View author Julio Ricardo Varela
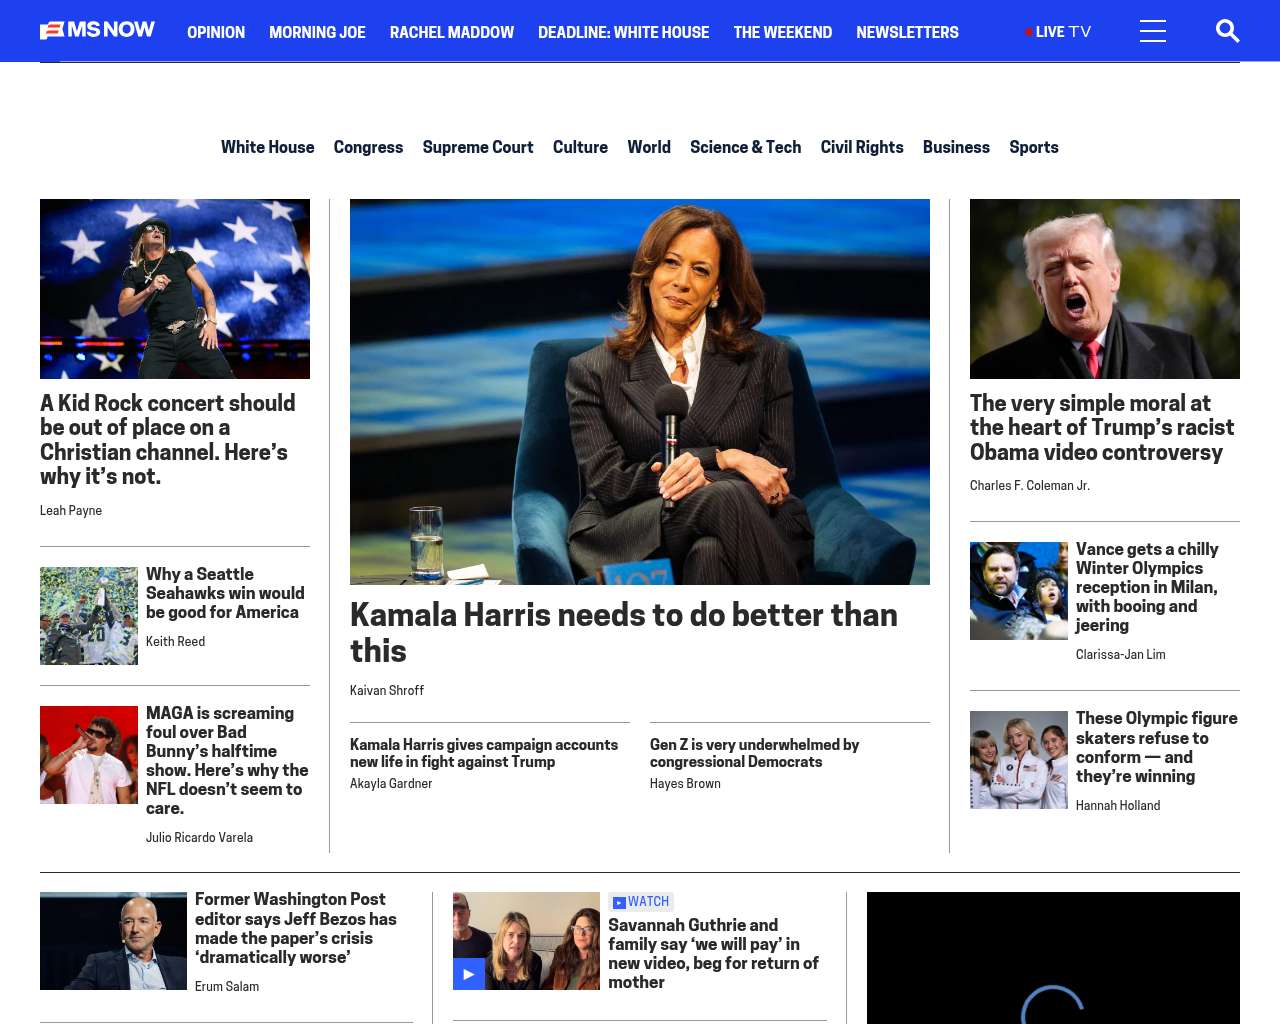The width and height of the screenshot is (1280, 1024). [x=199, y=837]
